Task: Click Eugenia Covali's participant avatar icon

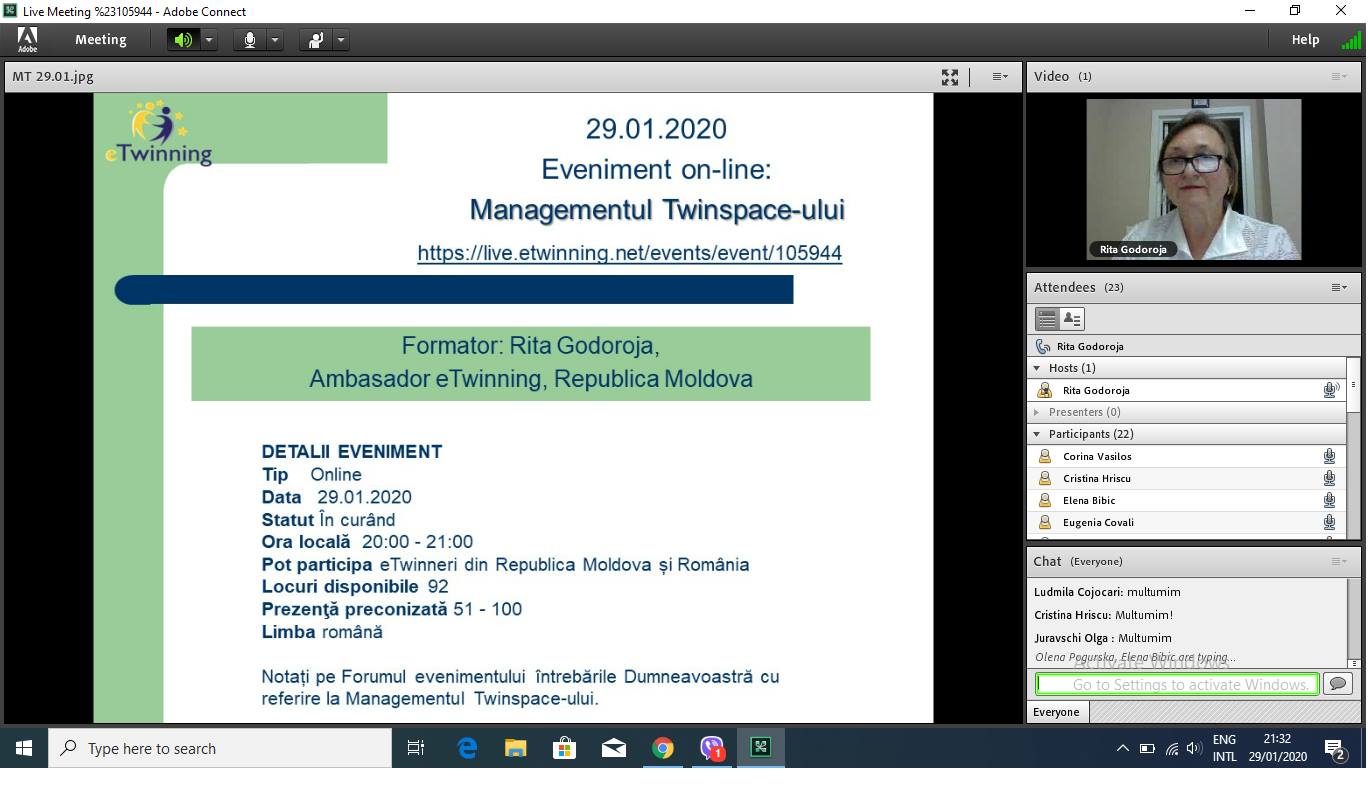Action: pyautogui.click(x=1045, y=522)
